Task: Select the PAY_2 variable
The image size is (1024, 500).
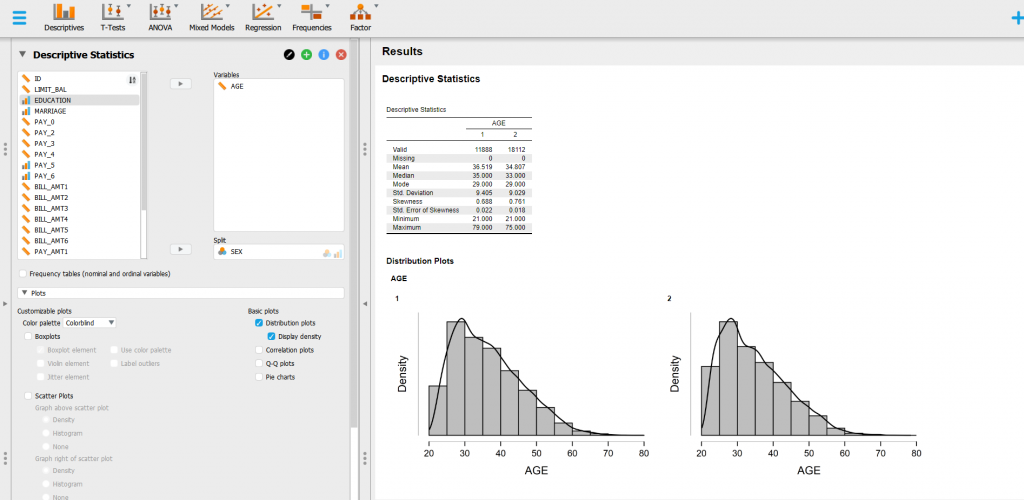Action: pyautogui.click(x=79, y=133)
